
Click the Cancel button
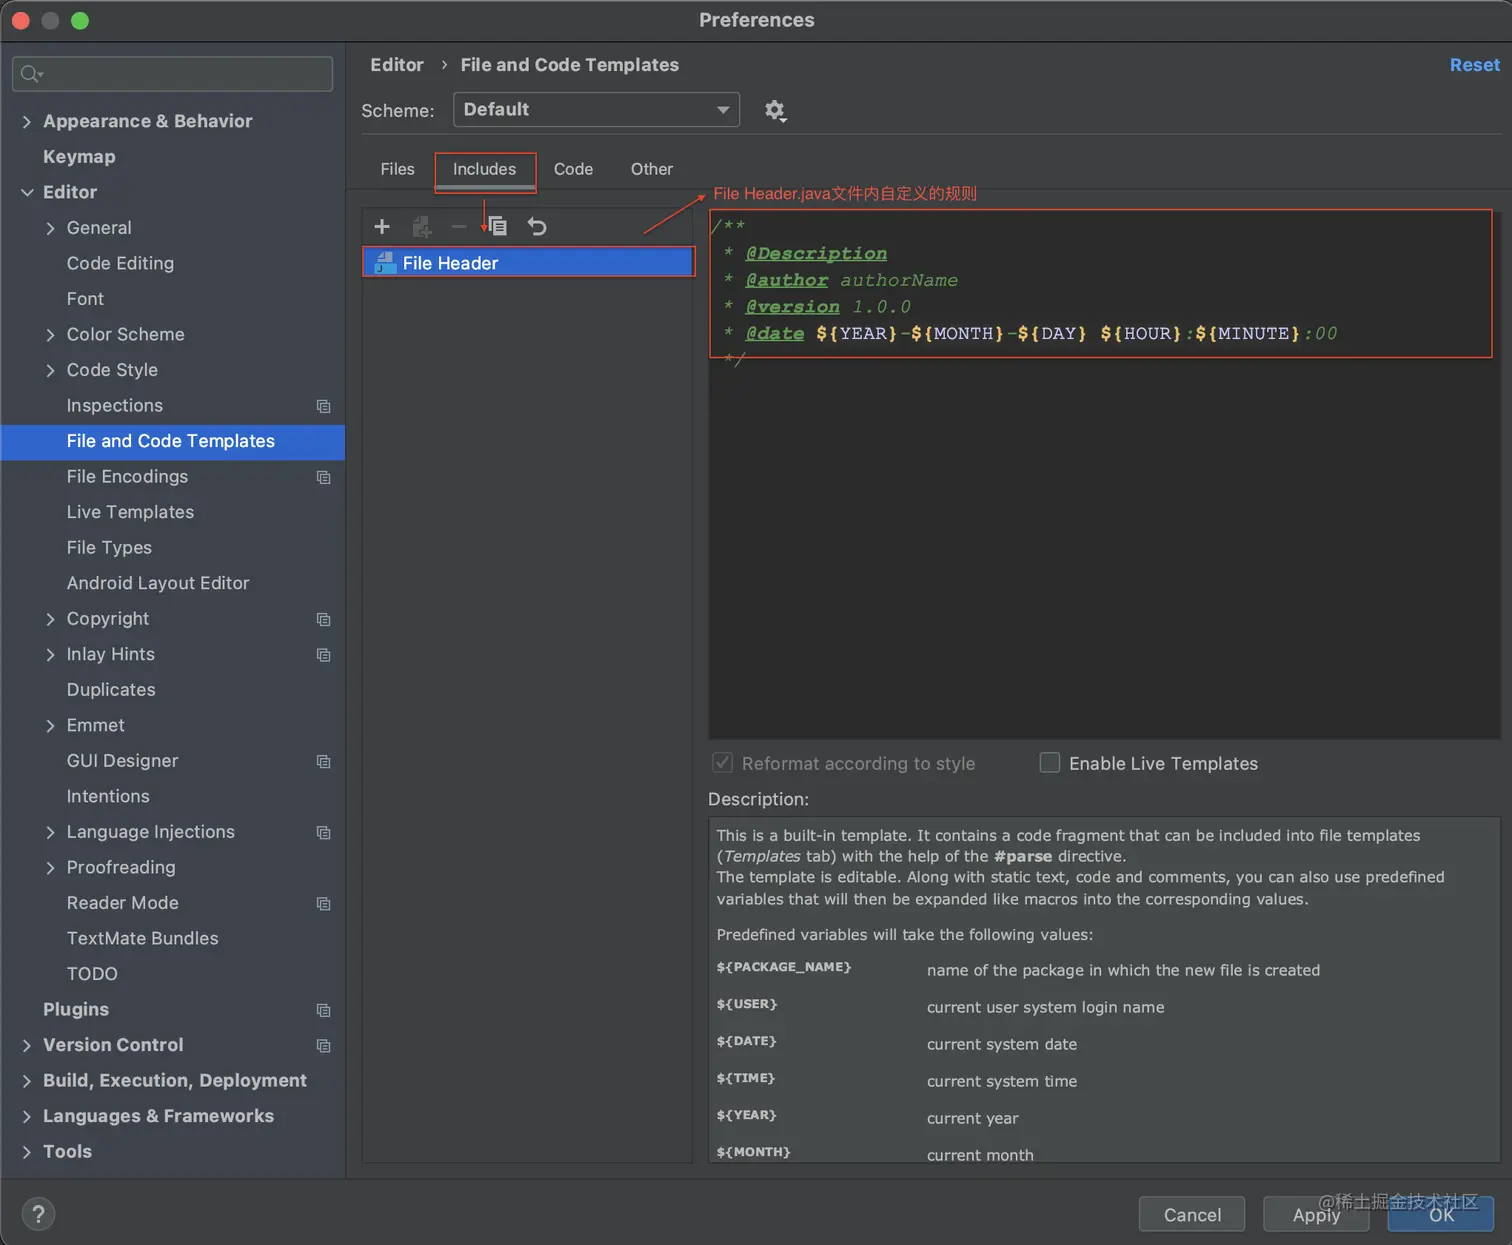(1192, 1214)
